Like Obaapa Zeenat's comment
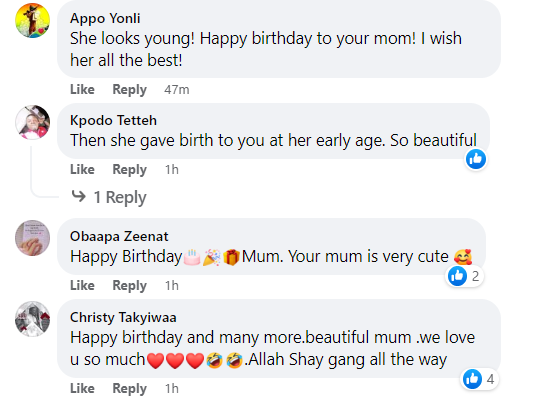 [82, 285]
